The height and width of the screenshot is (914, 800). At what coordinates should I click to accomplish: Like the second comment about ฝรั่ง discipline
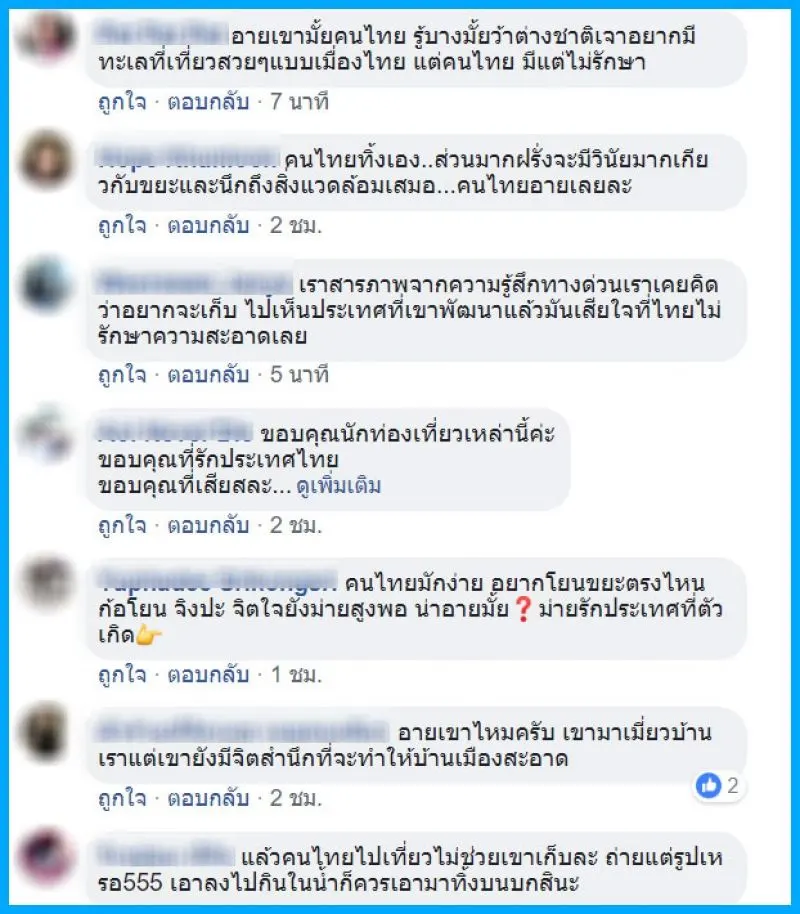(122, 226)
